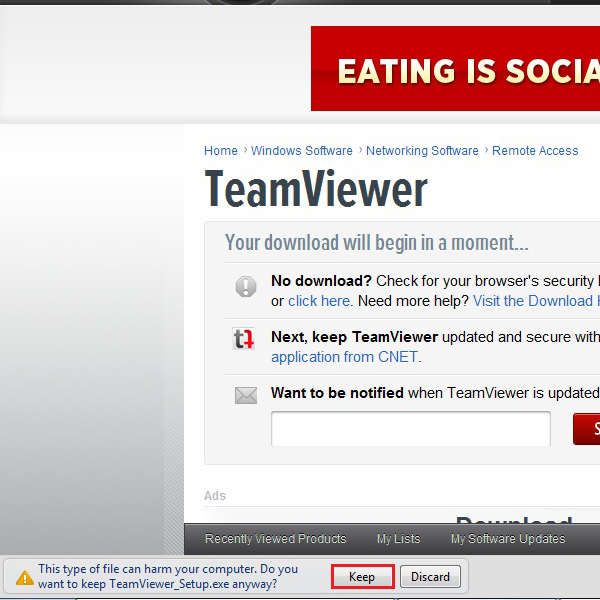Click the 'Ads' label text

click(215, 496)
